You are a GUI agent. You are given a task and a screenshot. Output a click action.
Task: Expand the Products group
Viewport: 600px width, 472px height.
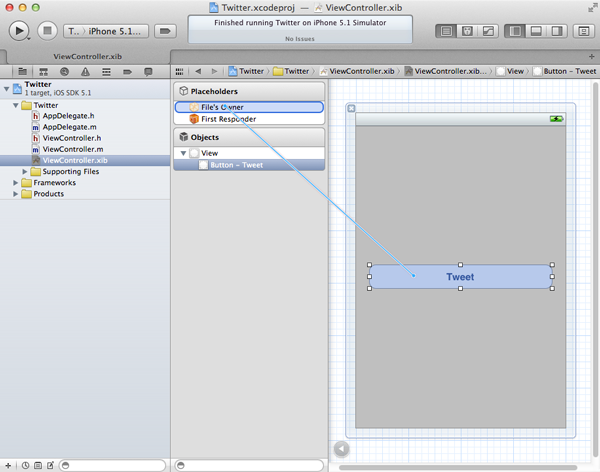pos(15,194)
